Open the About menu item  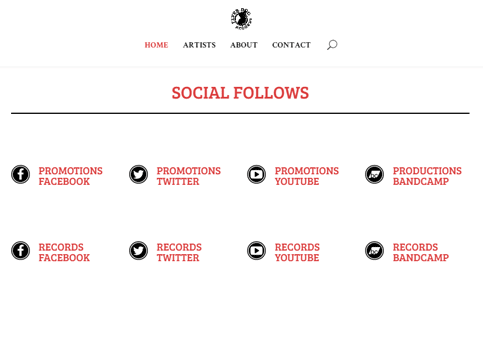tap(244, 45)
